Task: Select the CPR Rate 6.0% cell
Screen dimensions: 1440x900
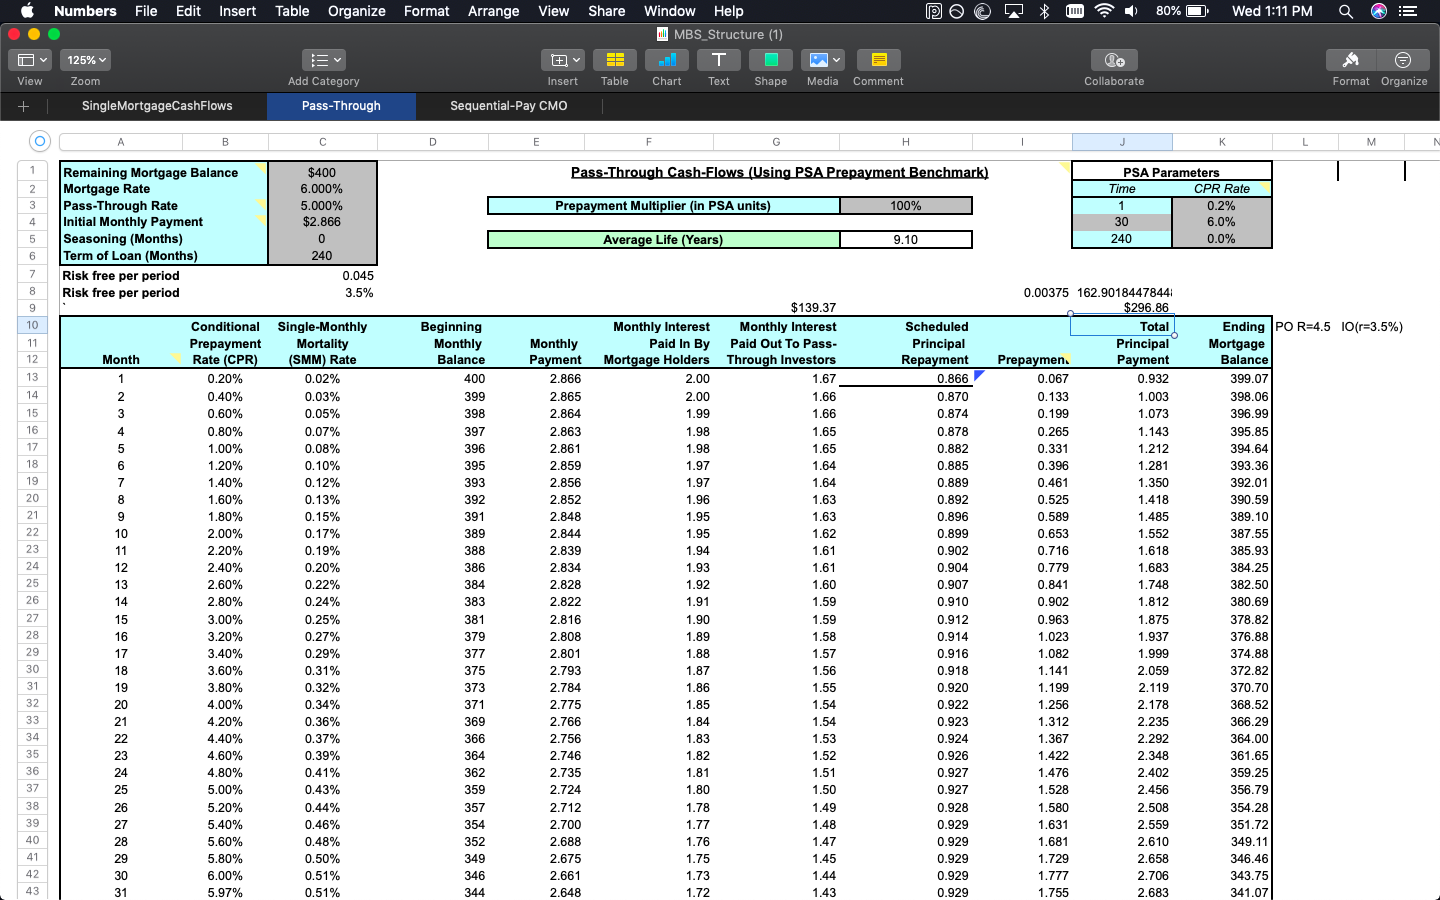Action: tap(1221, 222)
